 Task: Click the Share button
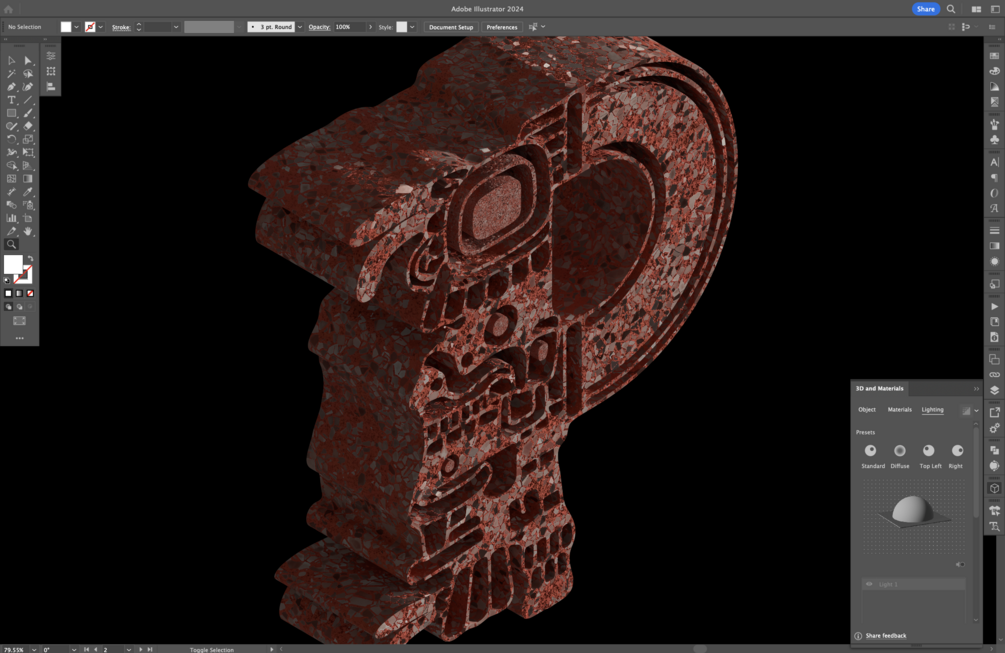pos(926,9)
